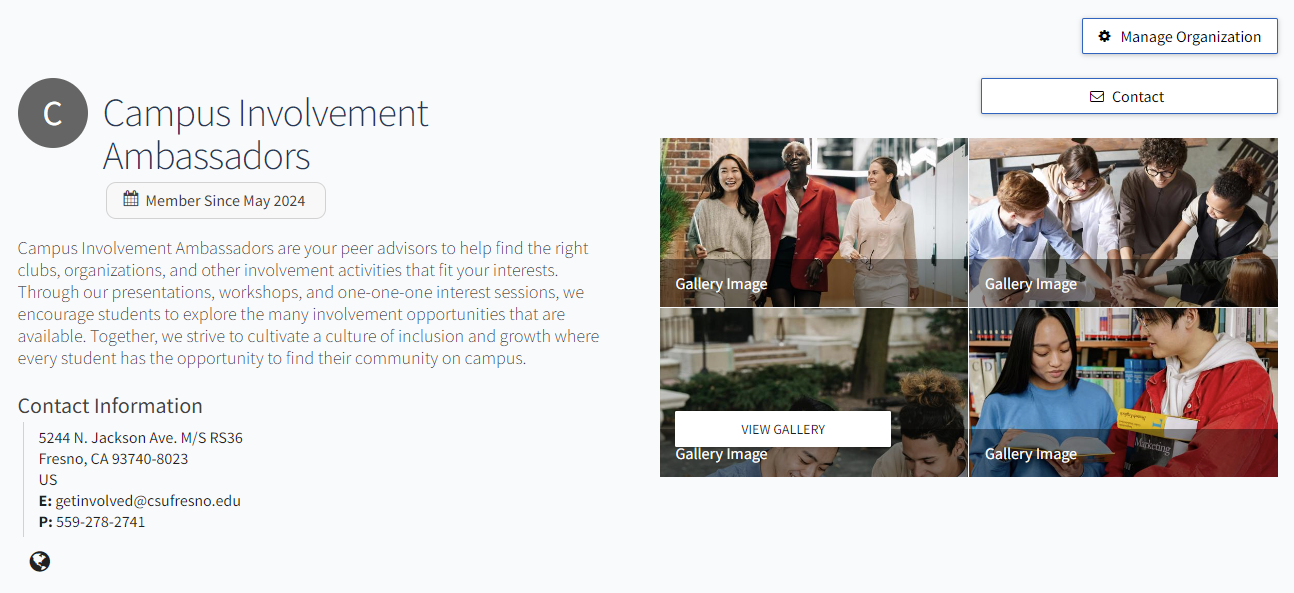The width and height of the screenshot is (1294, 593).
Task: Open the photo of hands stacked together
Action: (x=1123, y=222)
